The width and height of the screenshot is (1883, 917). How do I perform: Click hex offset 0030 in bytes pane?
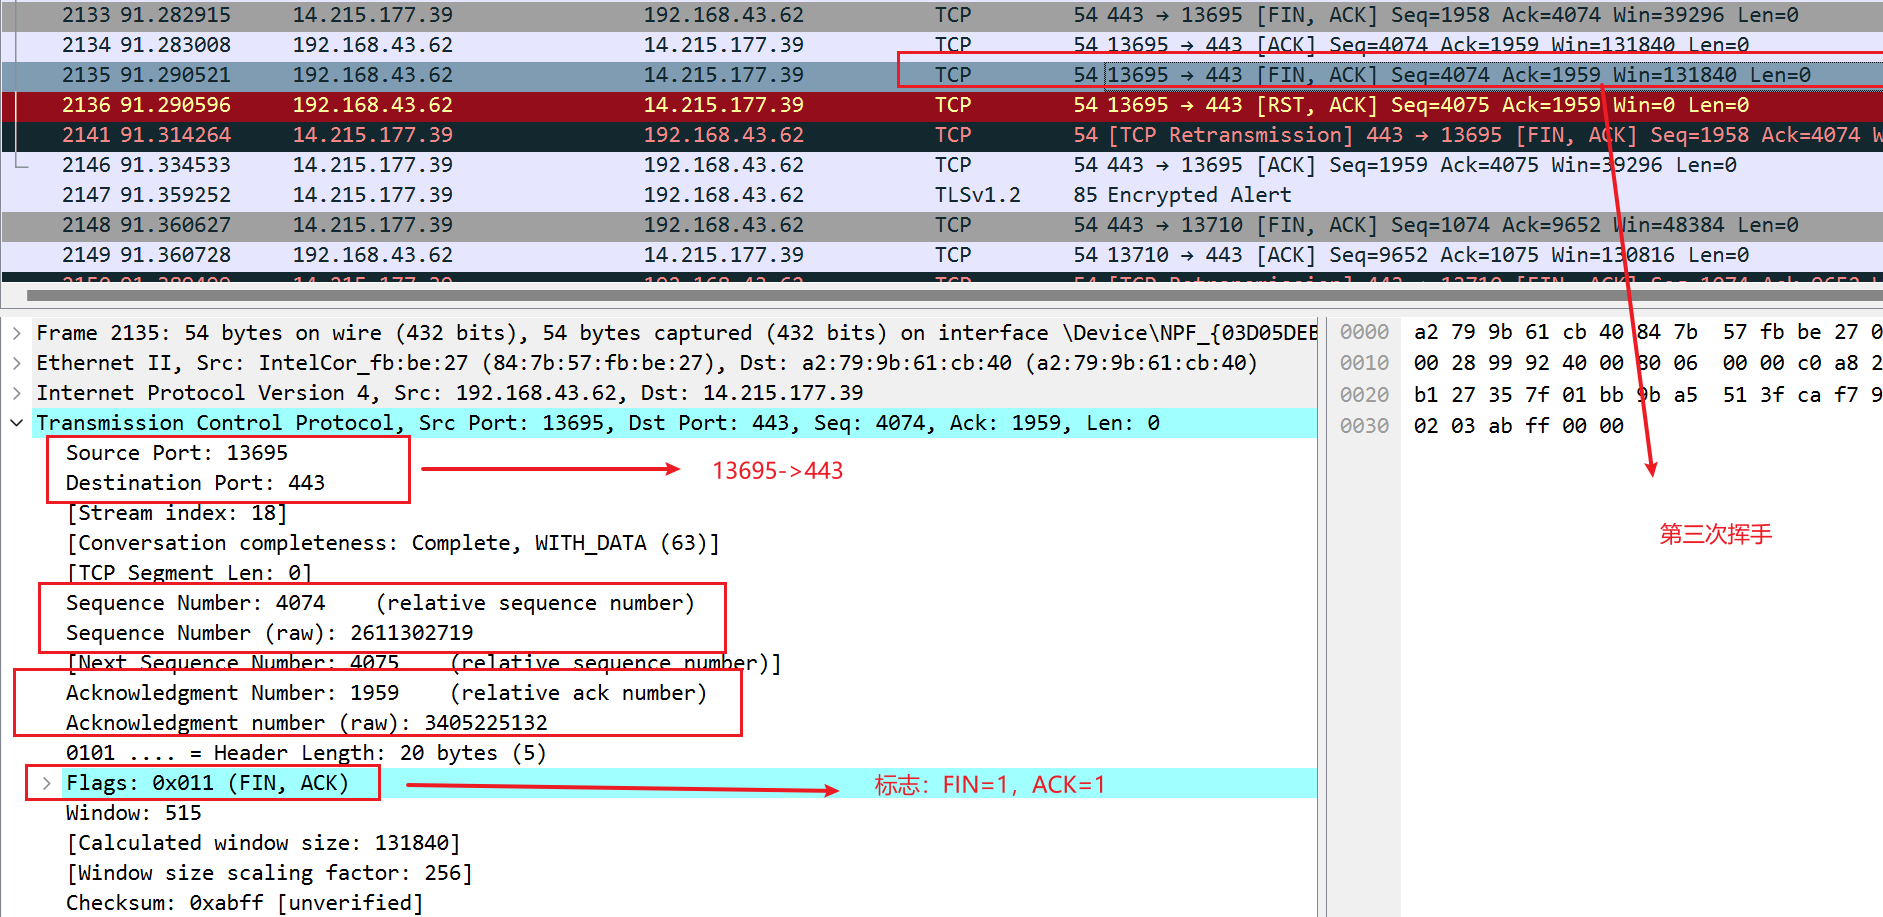coord(1364,426)
